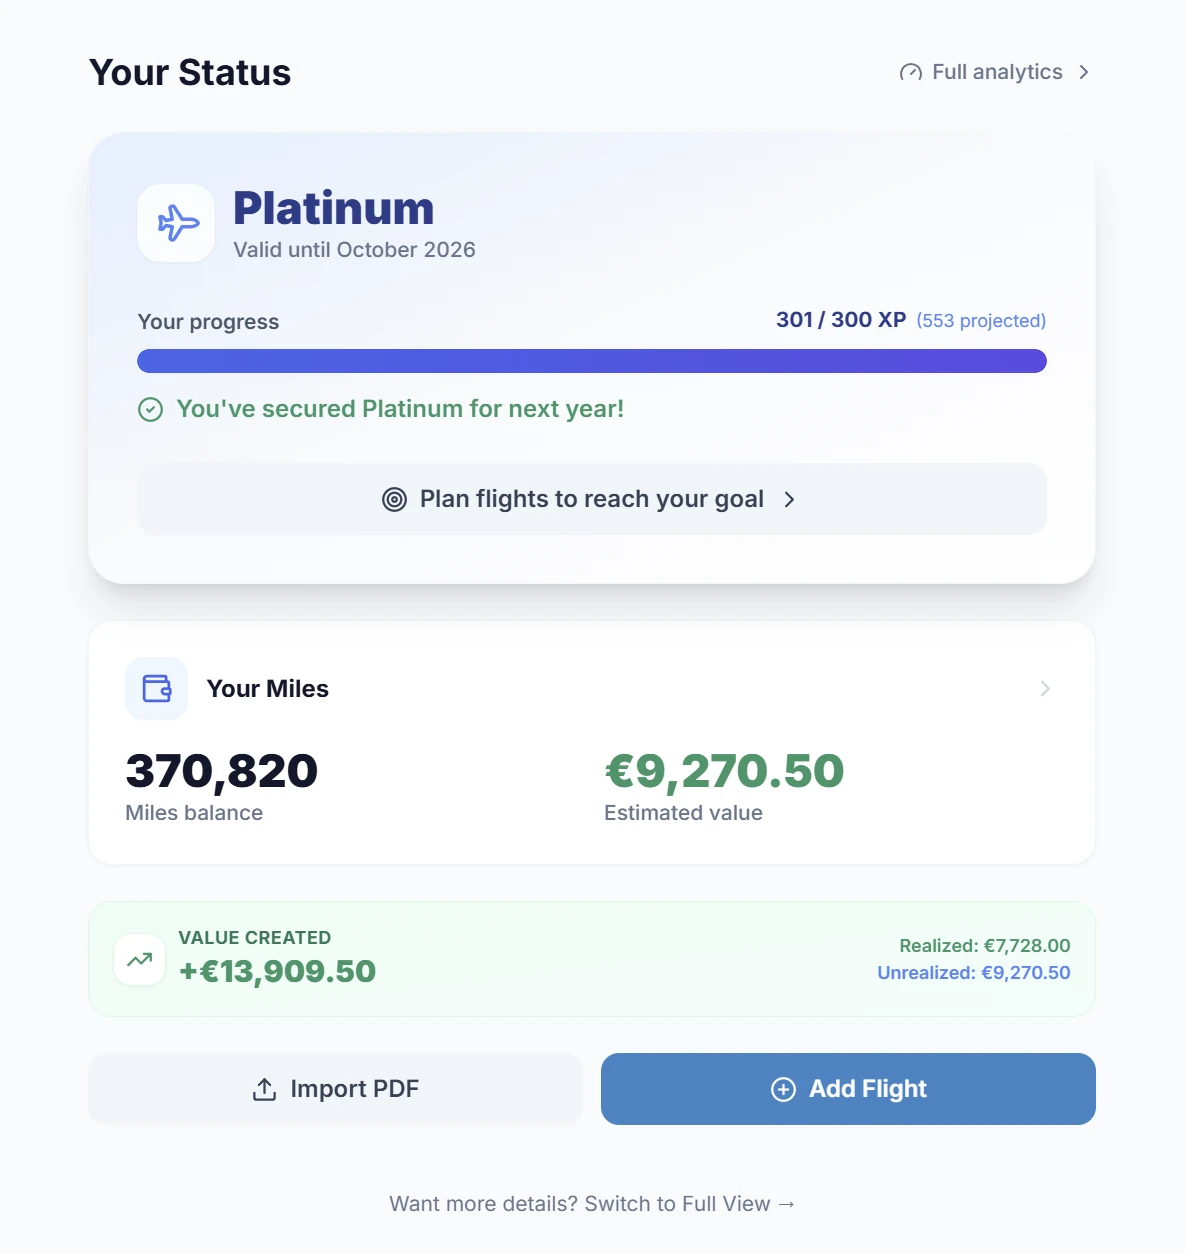Viewport: 1185px width, 1254px height.
Task: Click the green checkmark circle icon
Action: pyautogui.click(x=150, y=410)
